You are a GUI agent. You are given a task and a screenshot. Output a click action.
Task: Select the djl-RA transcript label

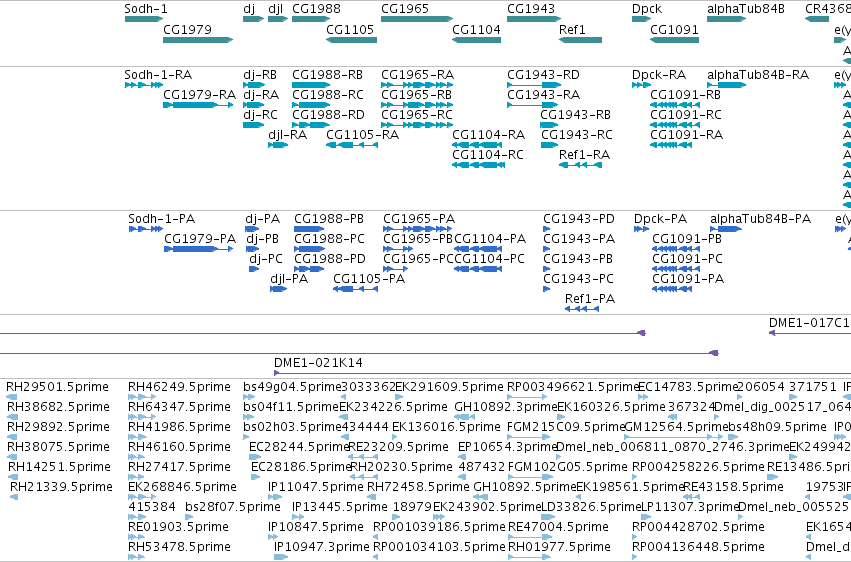[288, 135]
